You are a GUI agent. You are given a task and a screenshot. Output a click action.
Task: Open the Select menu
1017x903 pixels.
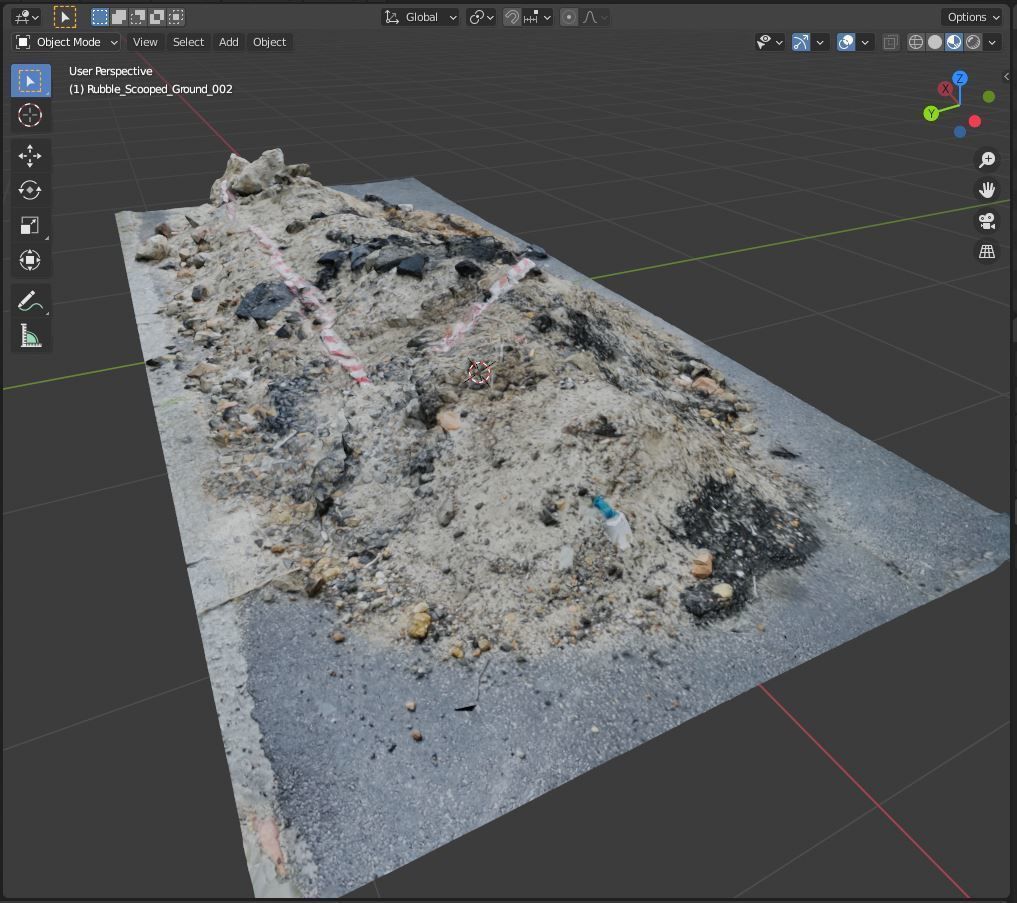188,42
